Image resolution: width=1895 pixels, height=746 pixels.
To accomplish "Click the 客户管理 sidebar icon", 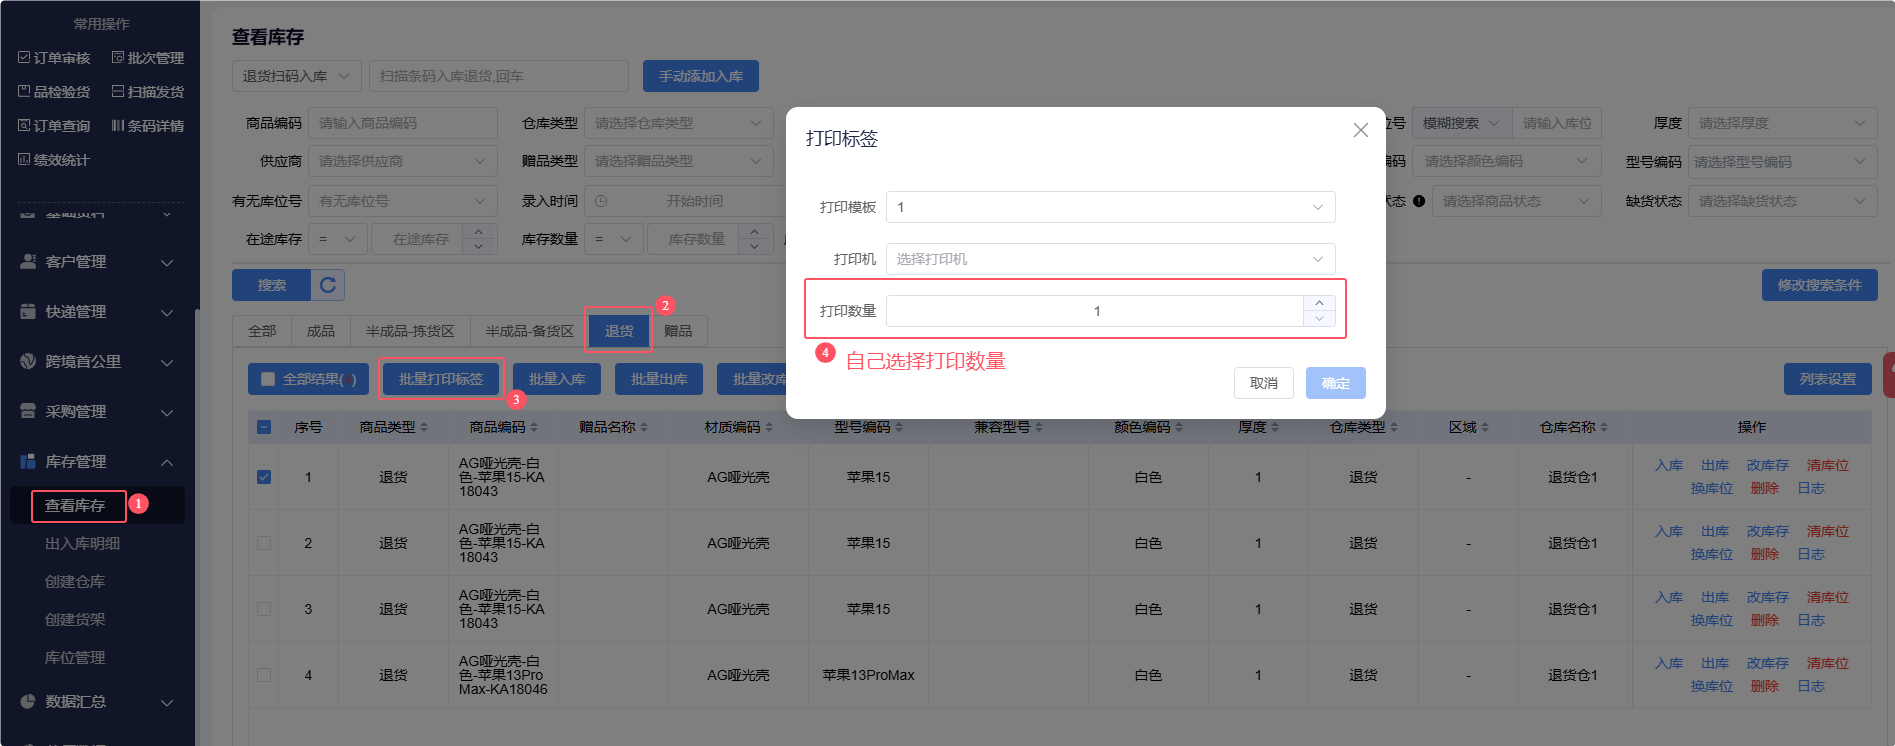I will pyautogui.click(x=28, y=262).
